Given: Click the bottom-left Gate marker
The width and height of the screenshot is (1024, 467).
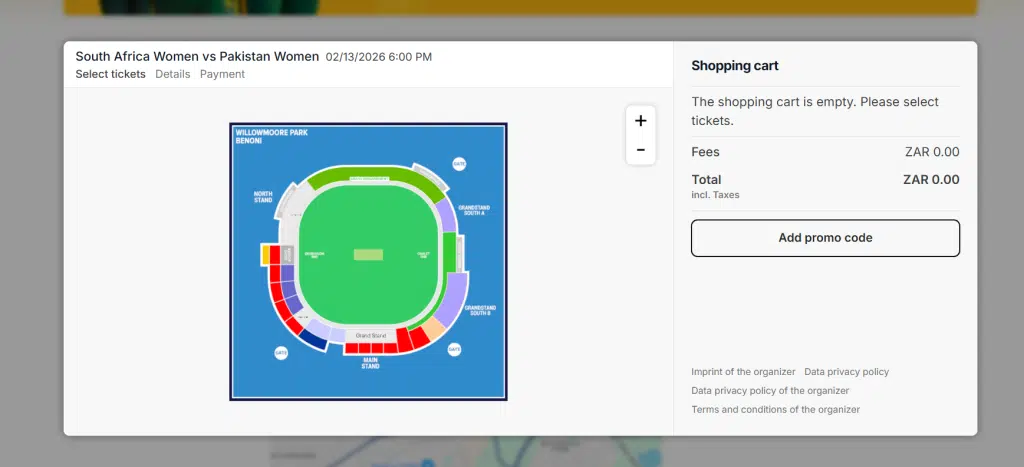Looking at the screenshot, I should [x=281, y=353].
